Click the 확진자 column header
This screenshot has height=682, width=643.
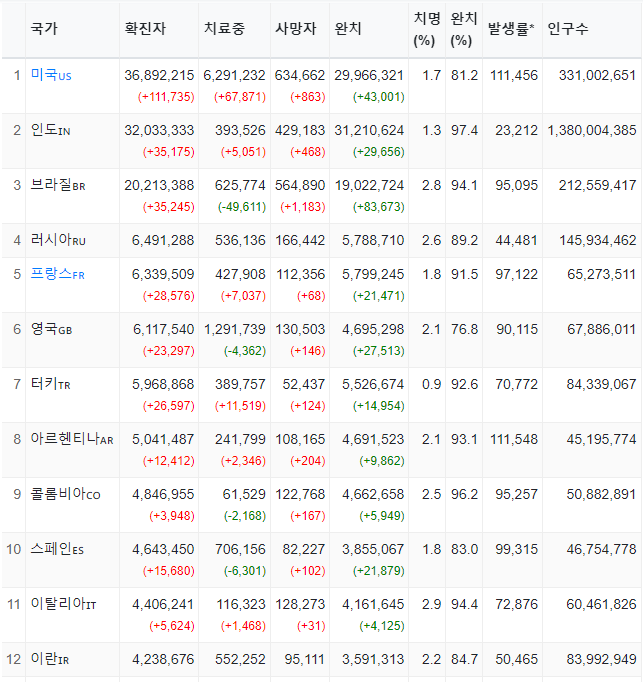[x=145, y=29]
